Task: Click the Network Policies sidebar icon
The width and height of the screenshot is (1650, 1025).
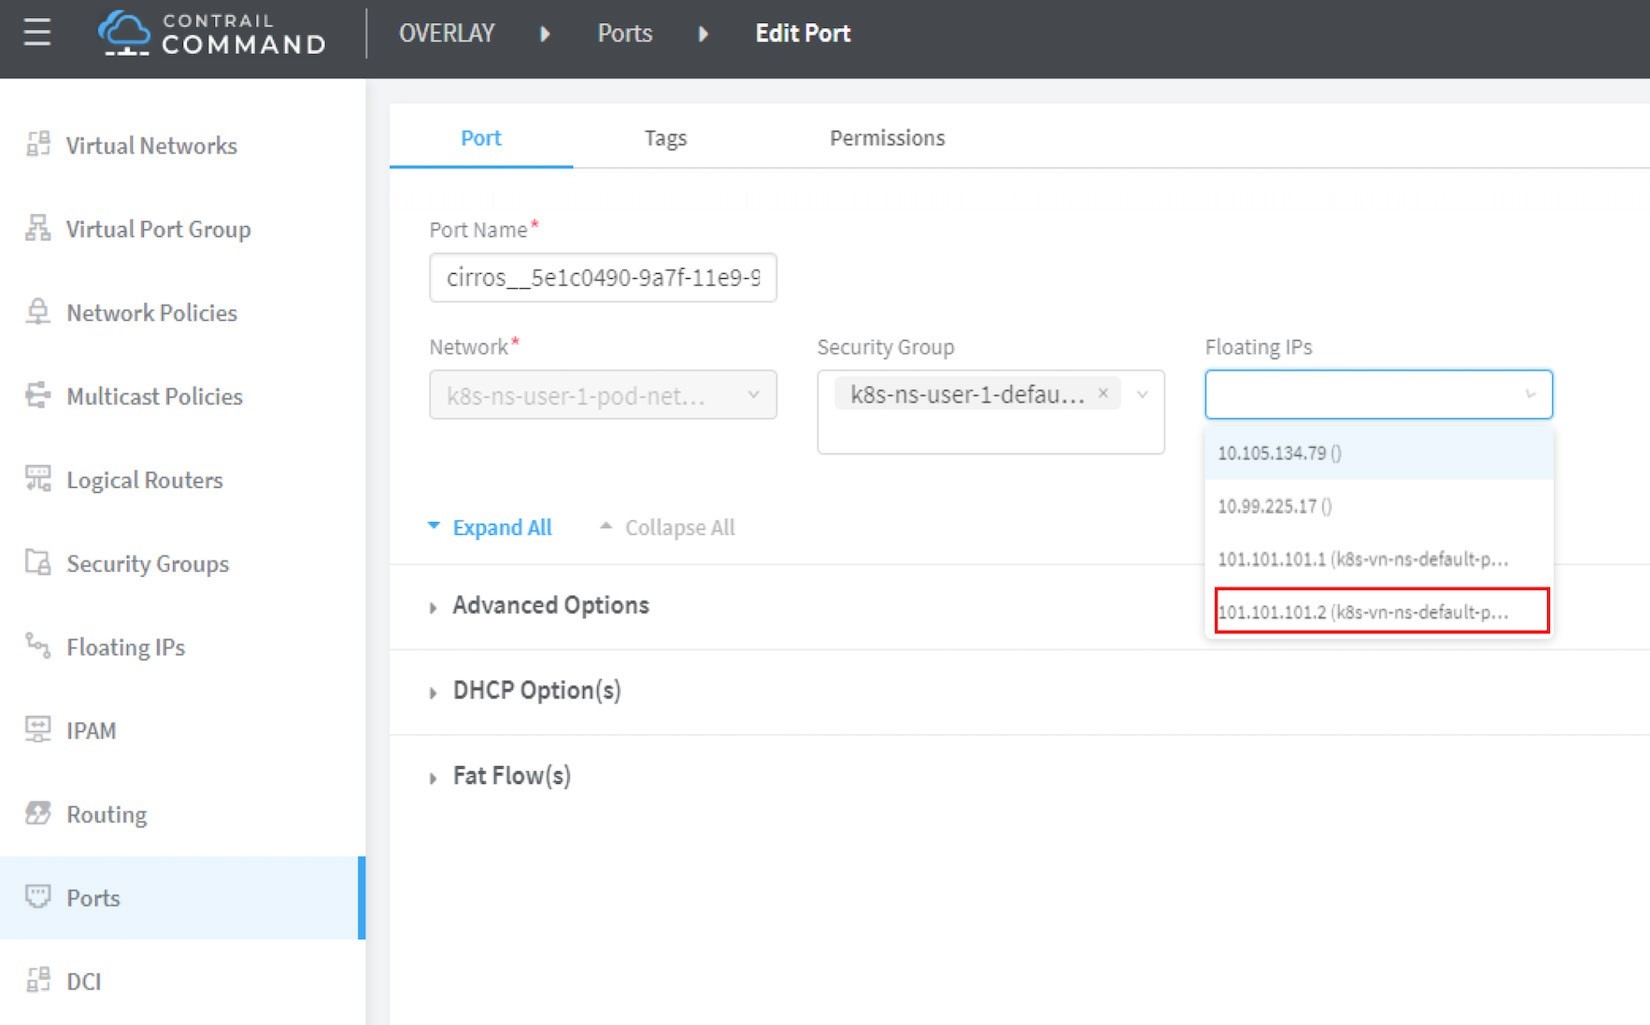Action: click(38, 312)
